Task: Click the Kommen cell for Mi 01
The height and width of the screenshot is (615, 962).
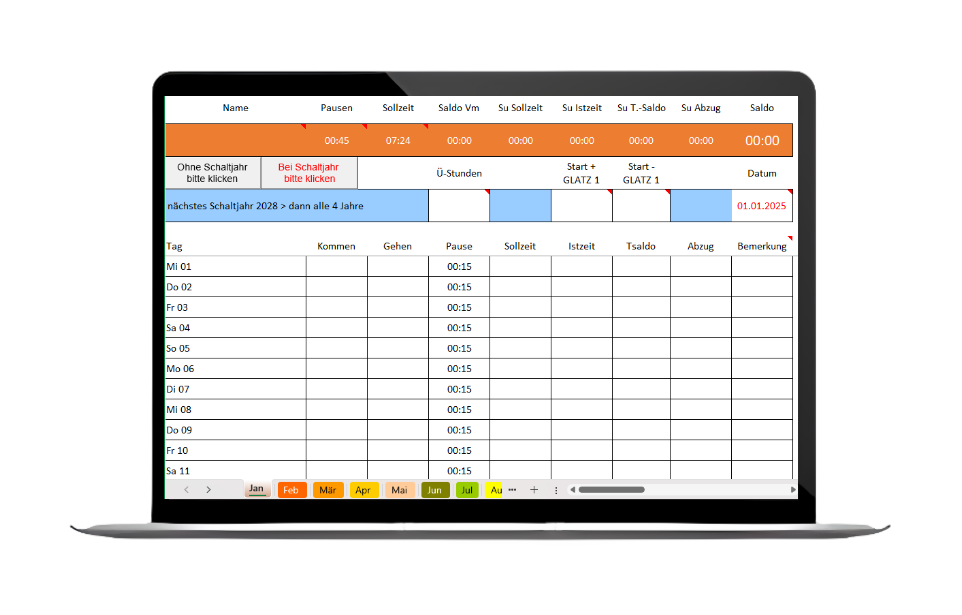Action: coord(336,266)
